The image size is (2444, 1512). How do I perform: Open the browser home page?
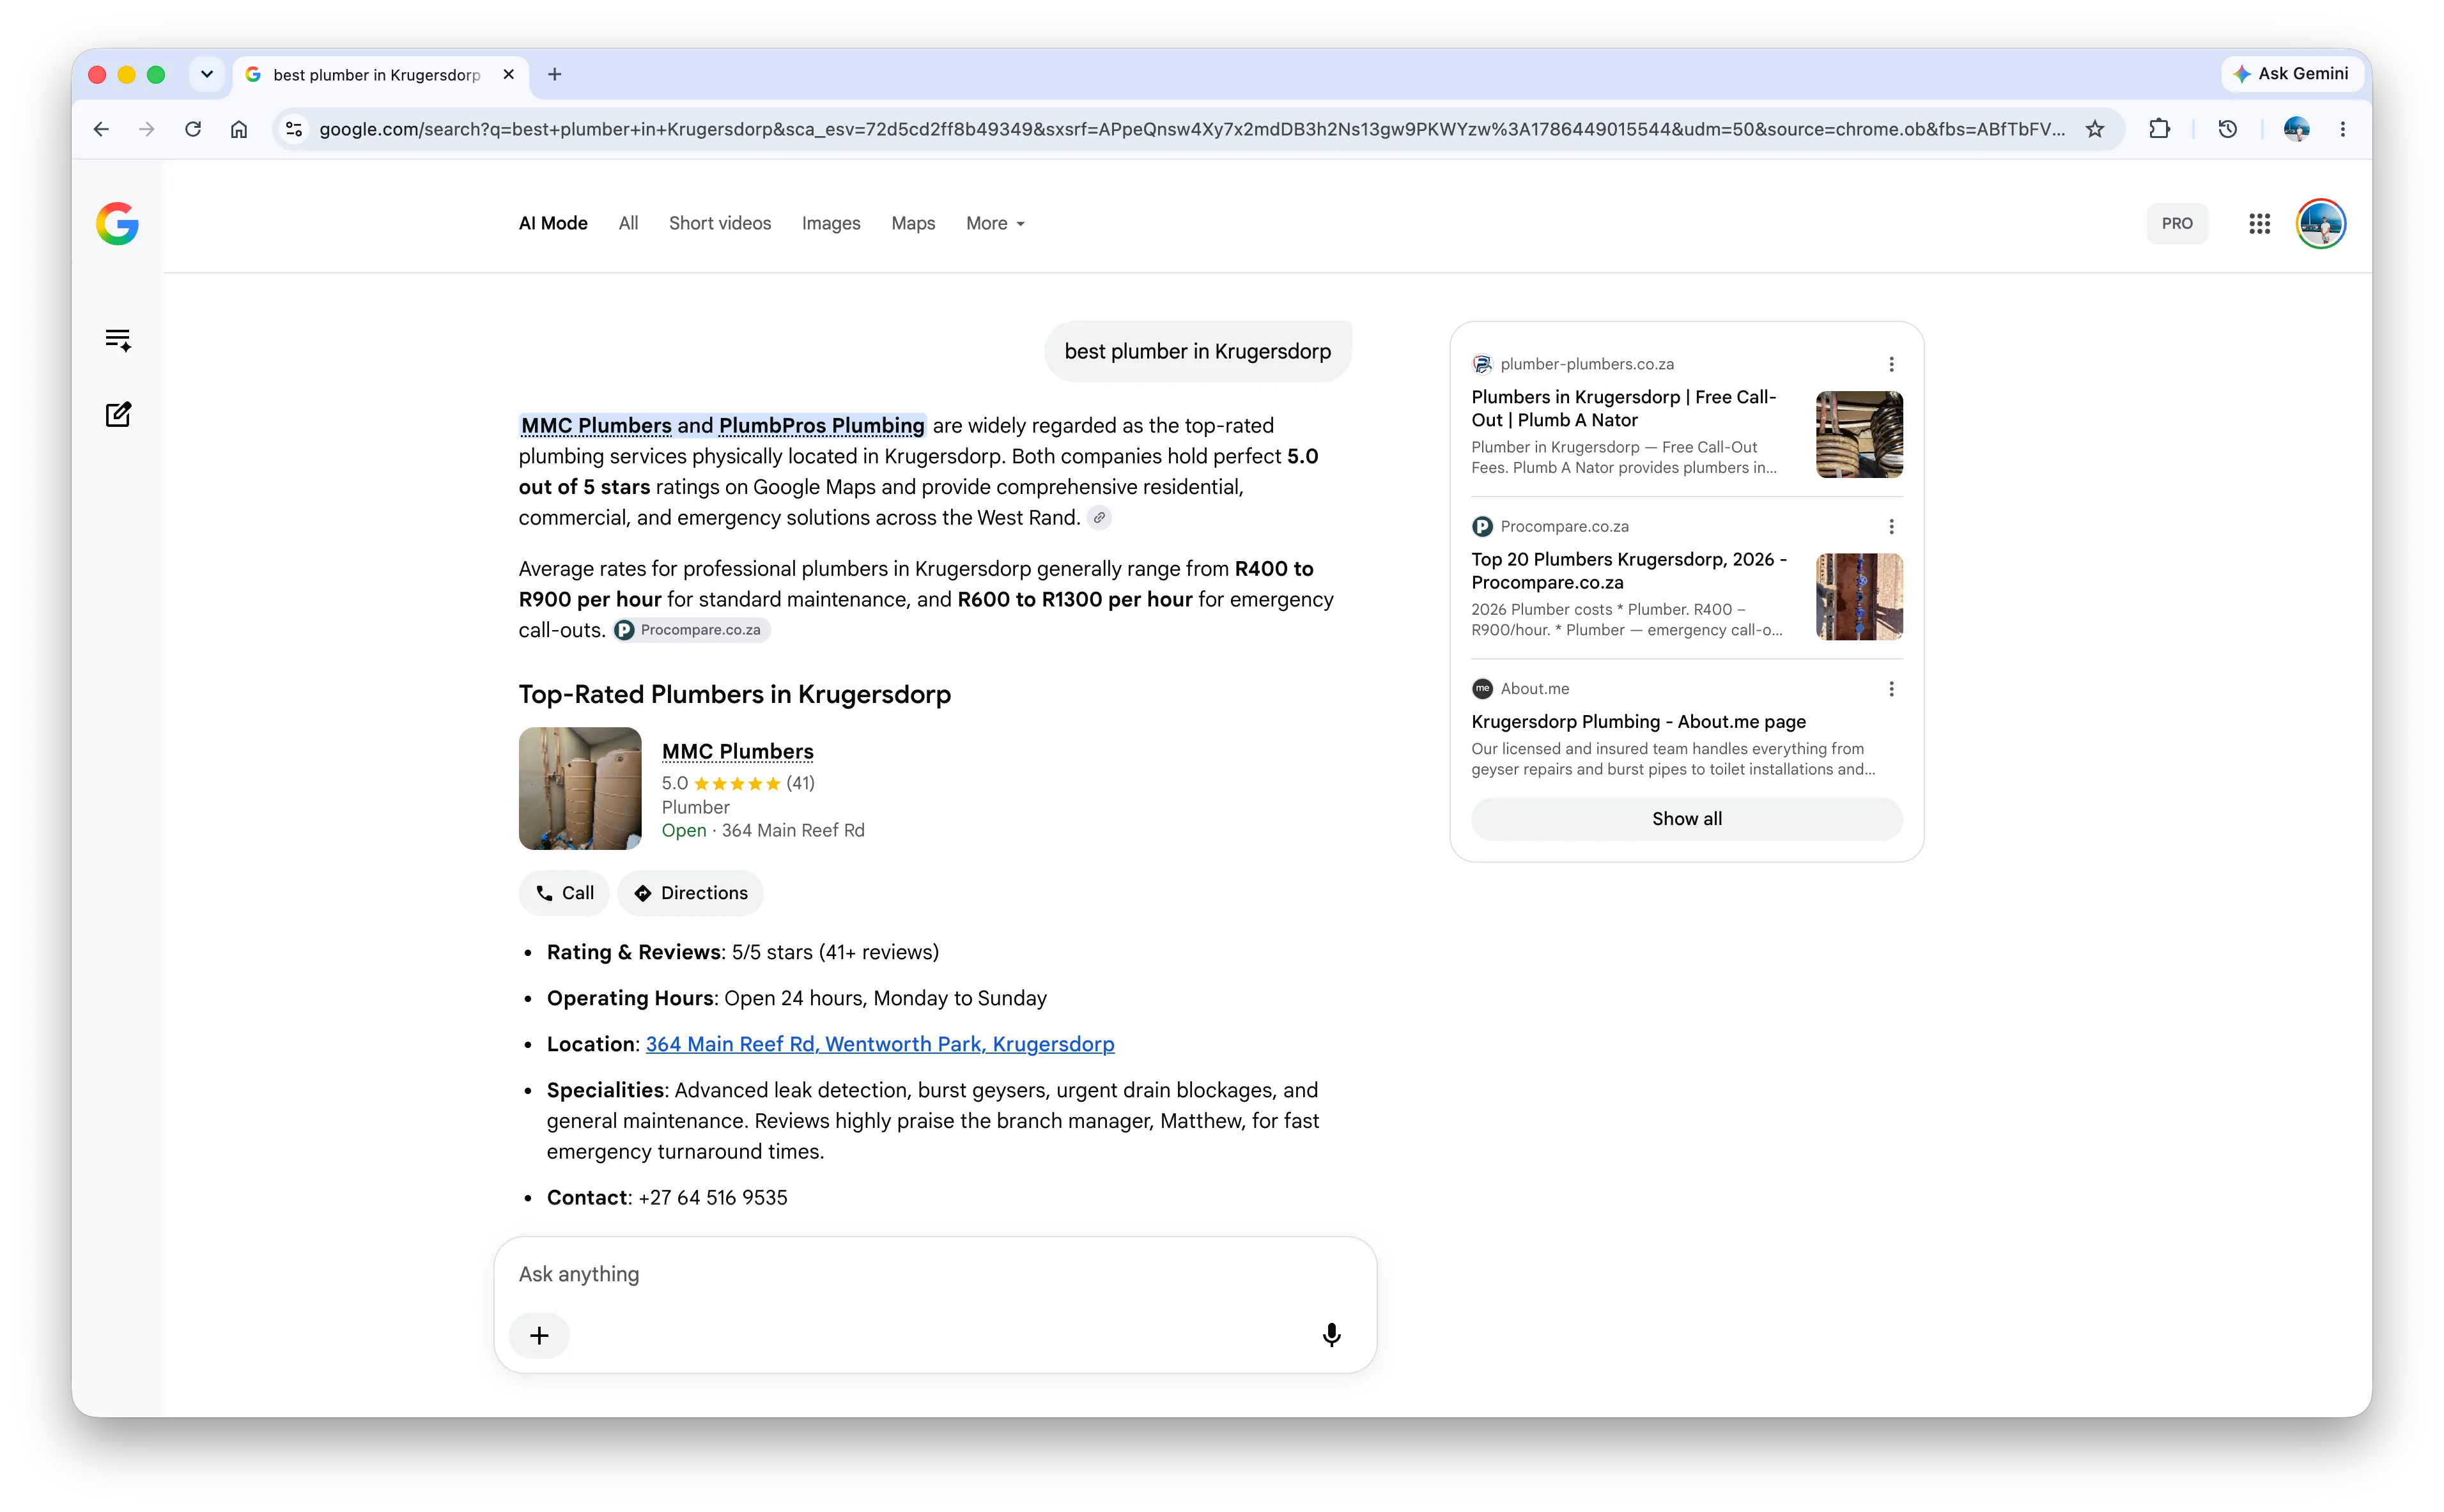click(239, 129)
